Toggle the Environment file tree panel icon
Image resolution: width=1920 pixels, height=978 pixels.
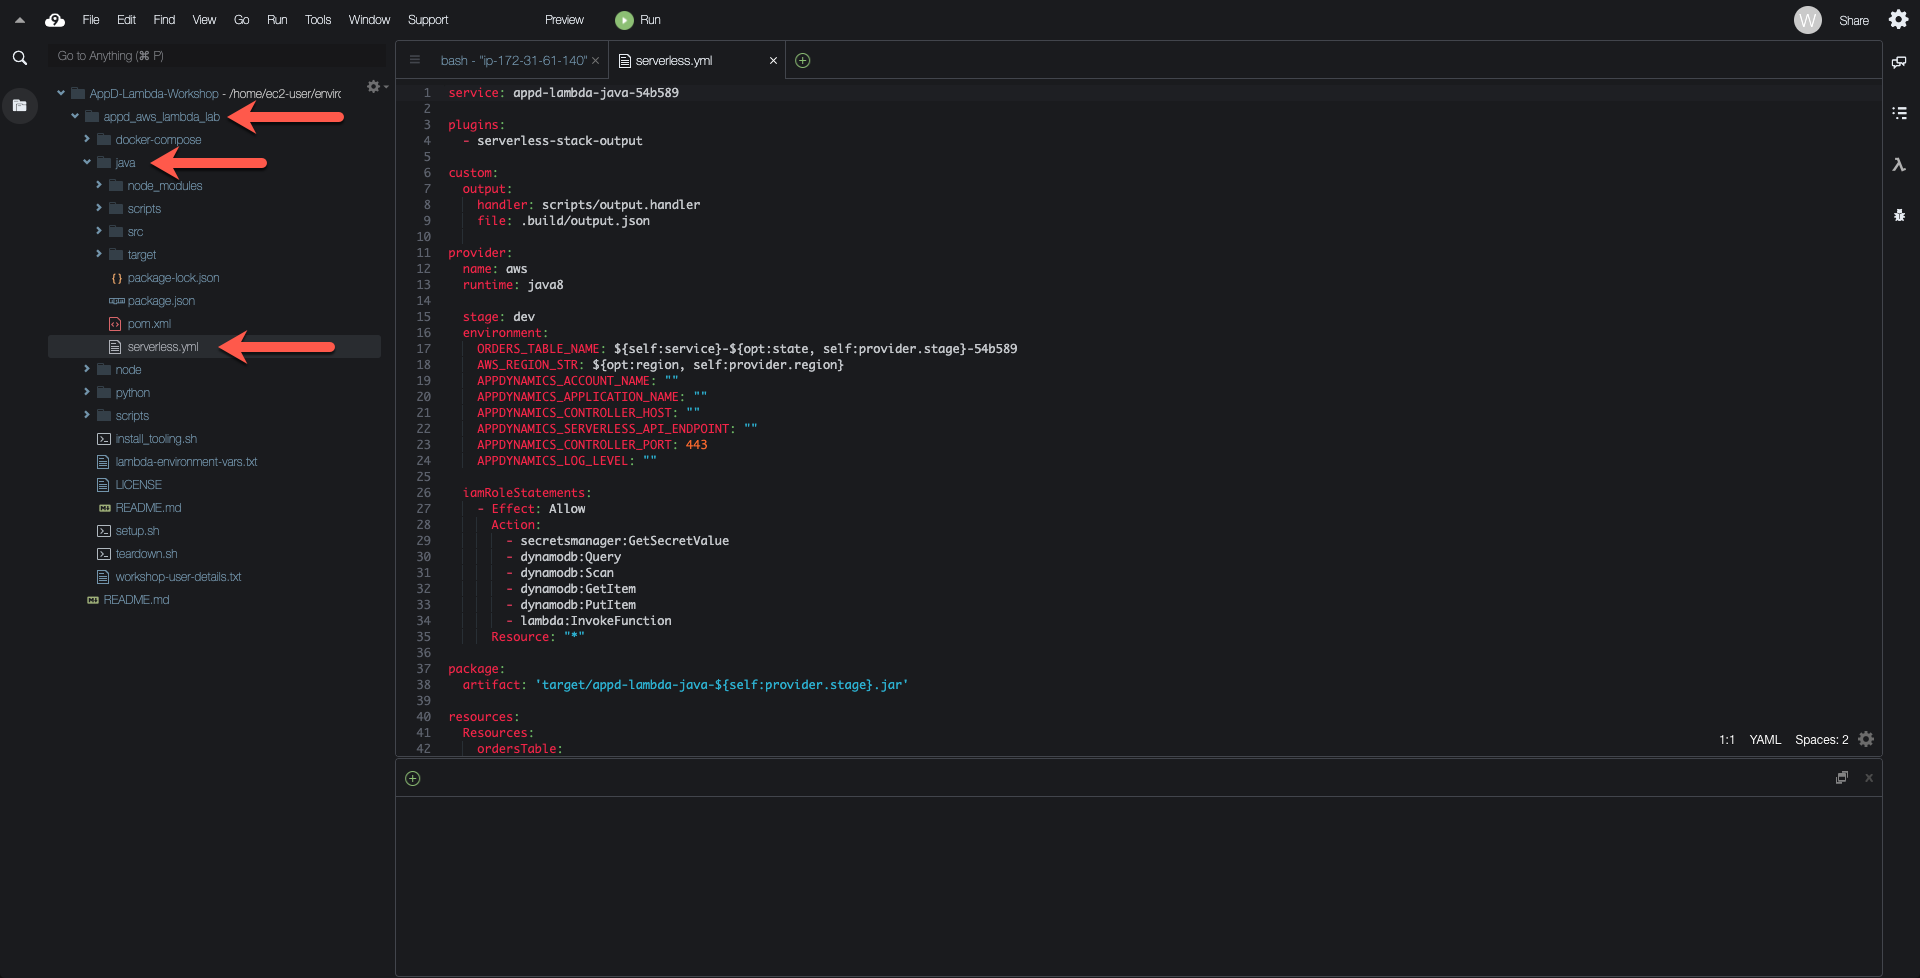click(19, 105)
